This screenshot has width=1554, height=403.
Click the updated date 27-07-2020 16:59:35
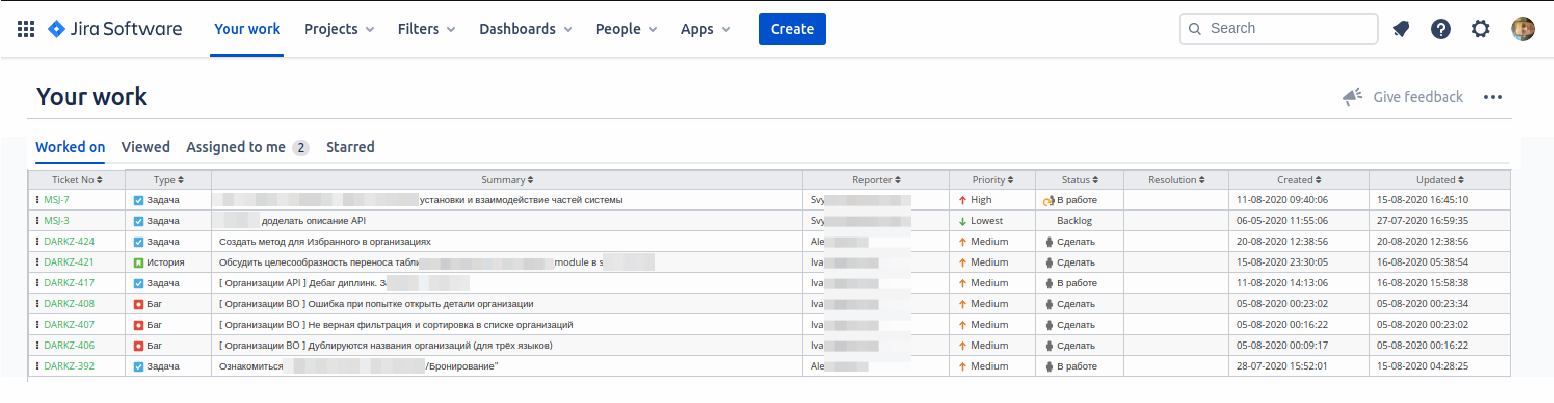[x=1422, y=220]
